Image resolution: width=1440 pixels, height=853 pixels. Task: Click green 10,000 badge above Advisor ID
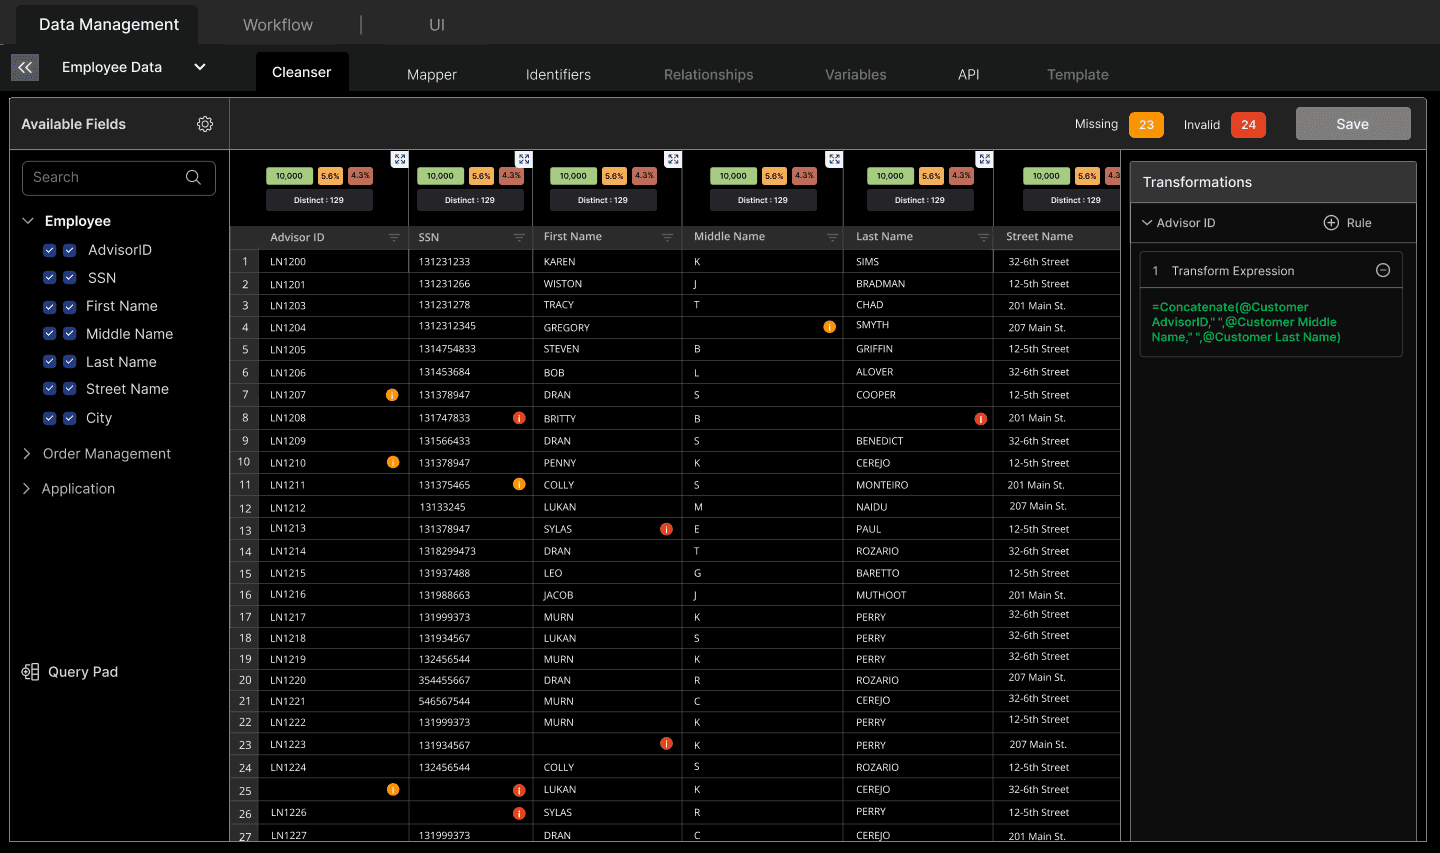click(289, 176)
